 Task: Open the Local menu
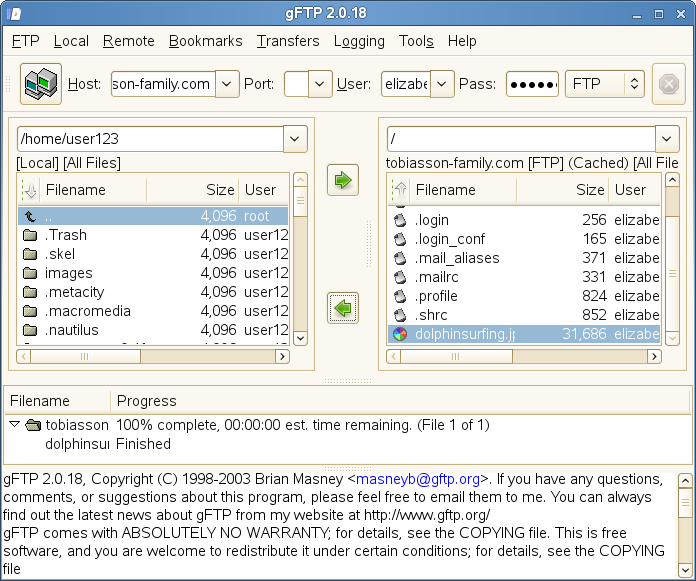tap(71, 41)
